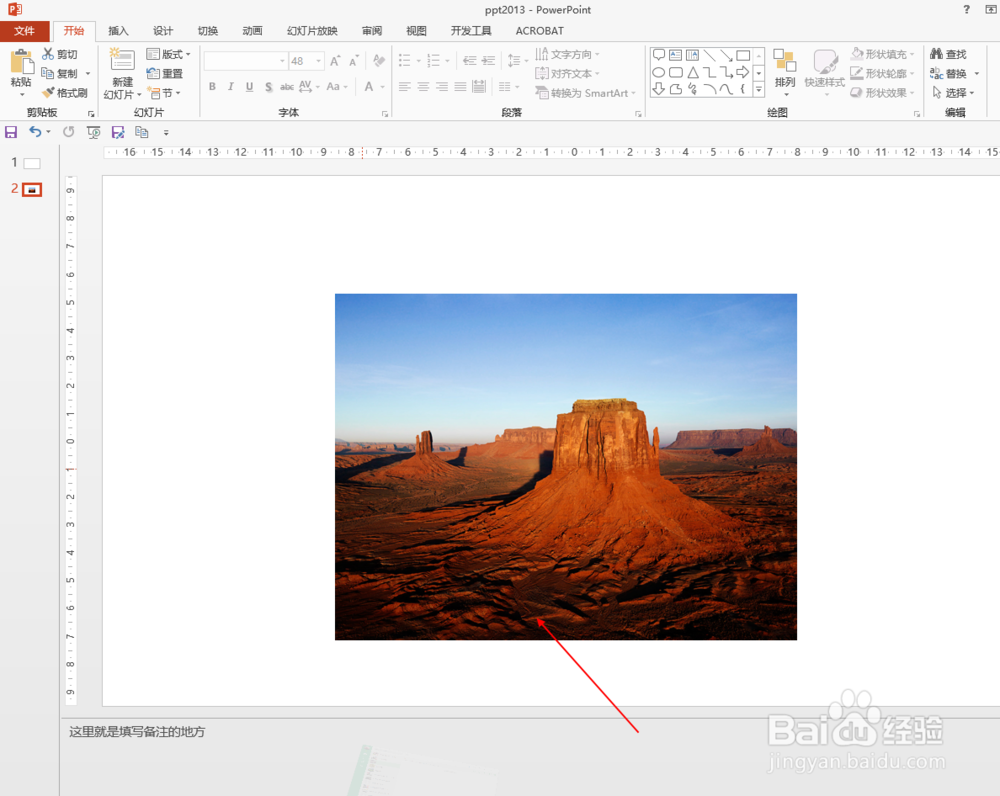Switch to the ACROBAT tab
1000x796 pixels.
[x=540, y=31]
